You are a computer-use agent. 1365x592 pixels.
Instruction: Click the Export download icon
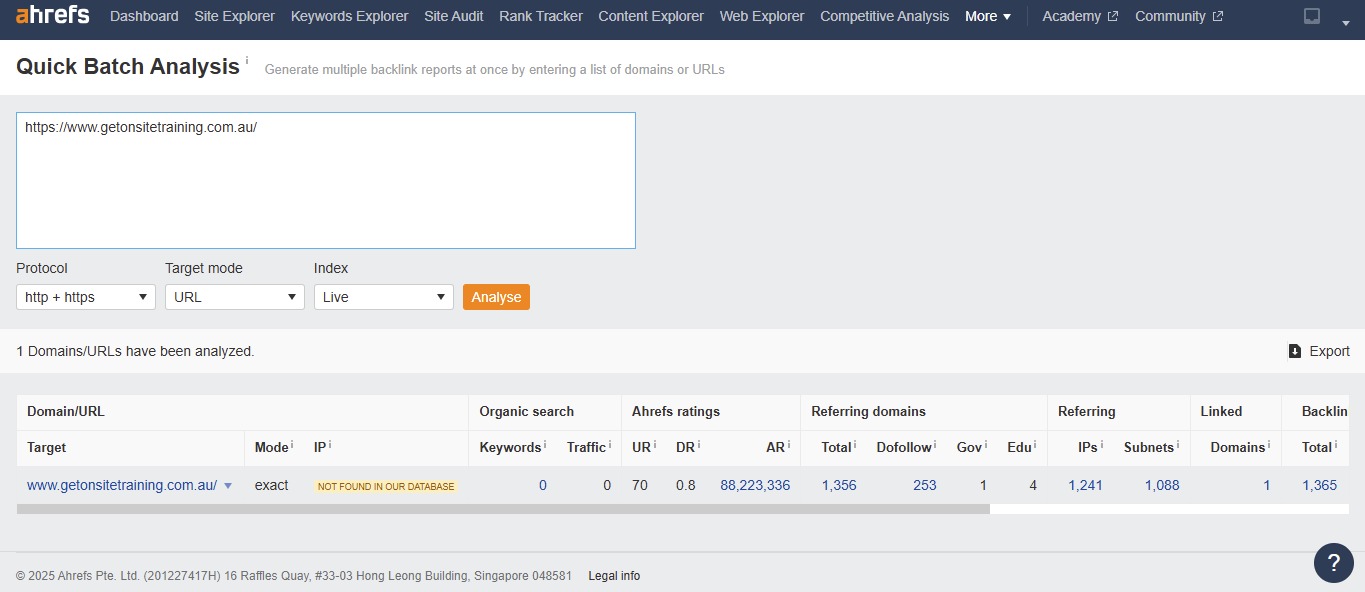coord(1295,351)
